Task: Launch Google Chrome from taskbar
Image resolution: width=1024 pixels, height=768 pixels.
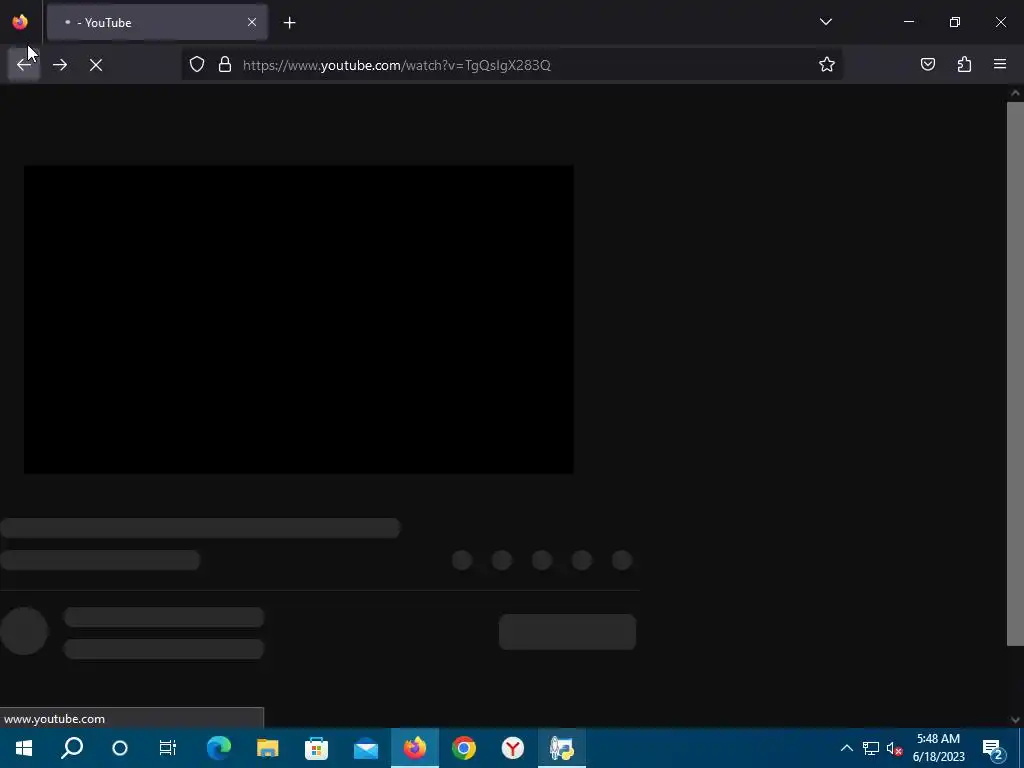Action: [x=464, y=748]
